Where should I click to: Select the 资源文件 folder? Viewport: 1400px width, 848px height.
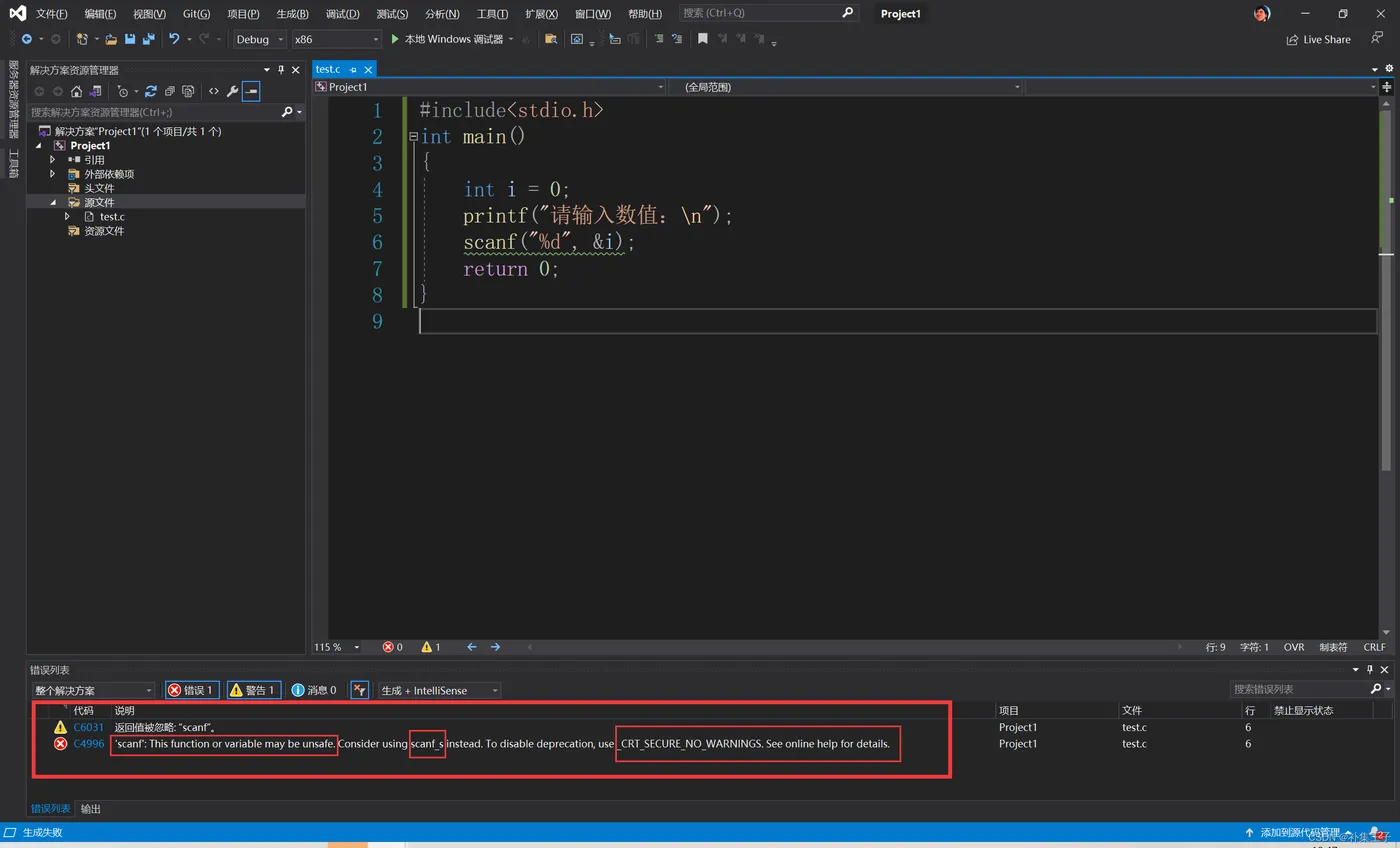point(104,231)
